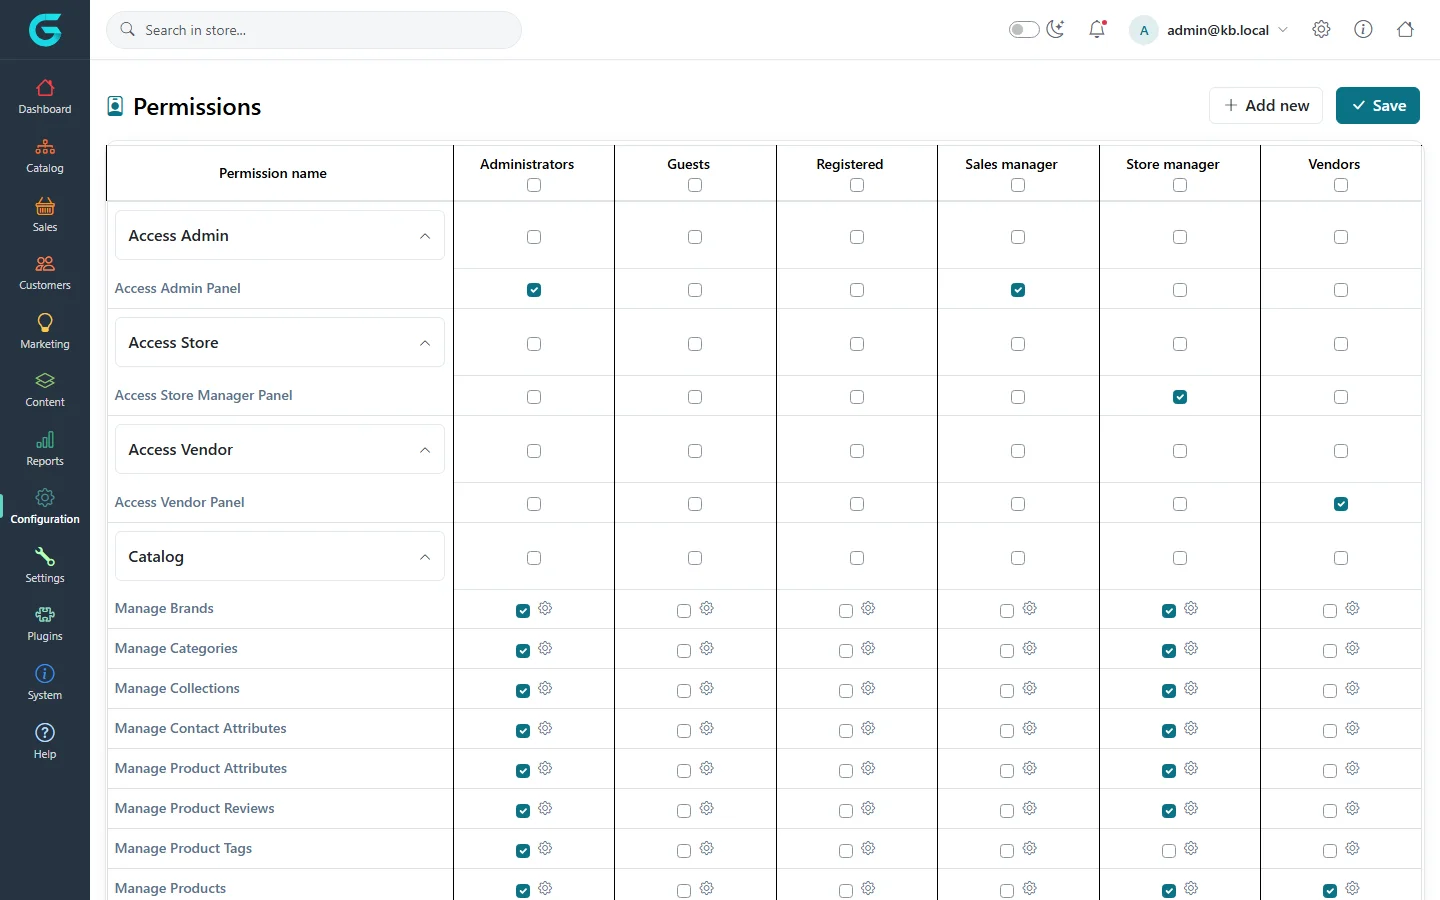Open gear settings for Sales manager Manage Product Reviews
Image resolution: width=1440 pixels, height=900 pixels.
pyautogui.click(x=1030, y=808)
